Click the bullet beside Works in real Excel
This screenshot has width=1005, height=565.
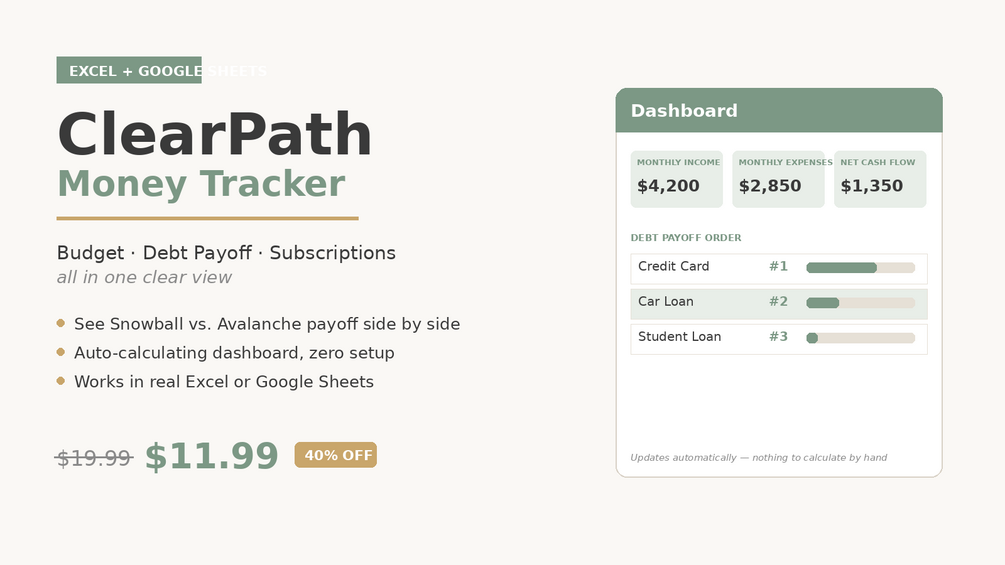pyautogui.click(x=61, y=381)
